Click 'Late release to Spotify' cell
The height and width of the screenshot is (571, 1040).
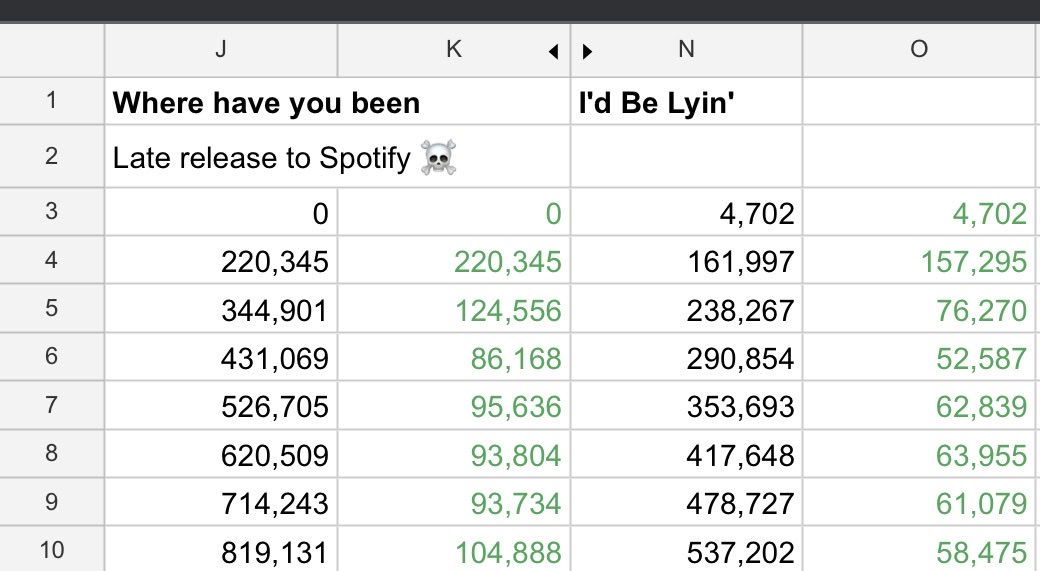(x=337, y=157)
